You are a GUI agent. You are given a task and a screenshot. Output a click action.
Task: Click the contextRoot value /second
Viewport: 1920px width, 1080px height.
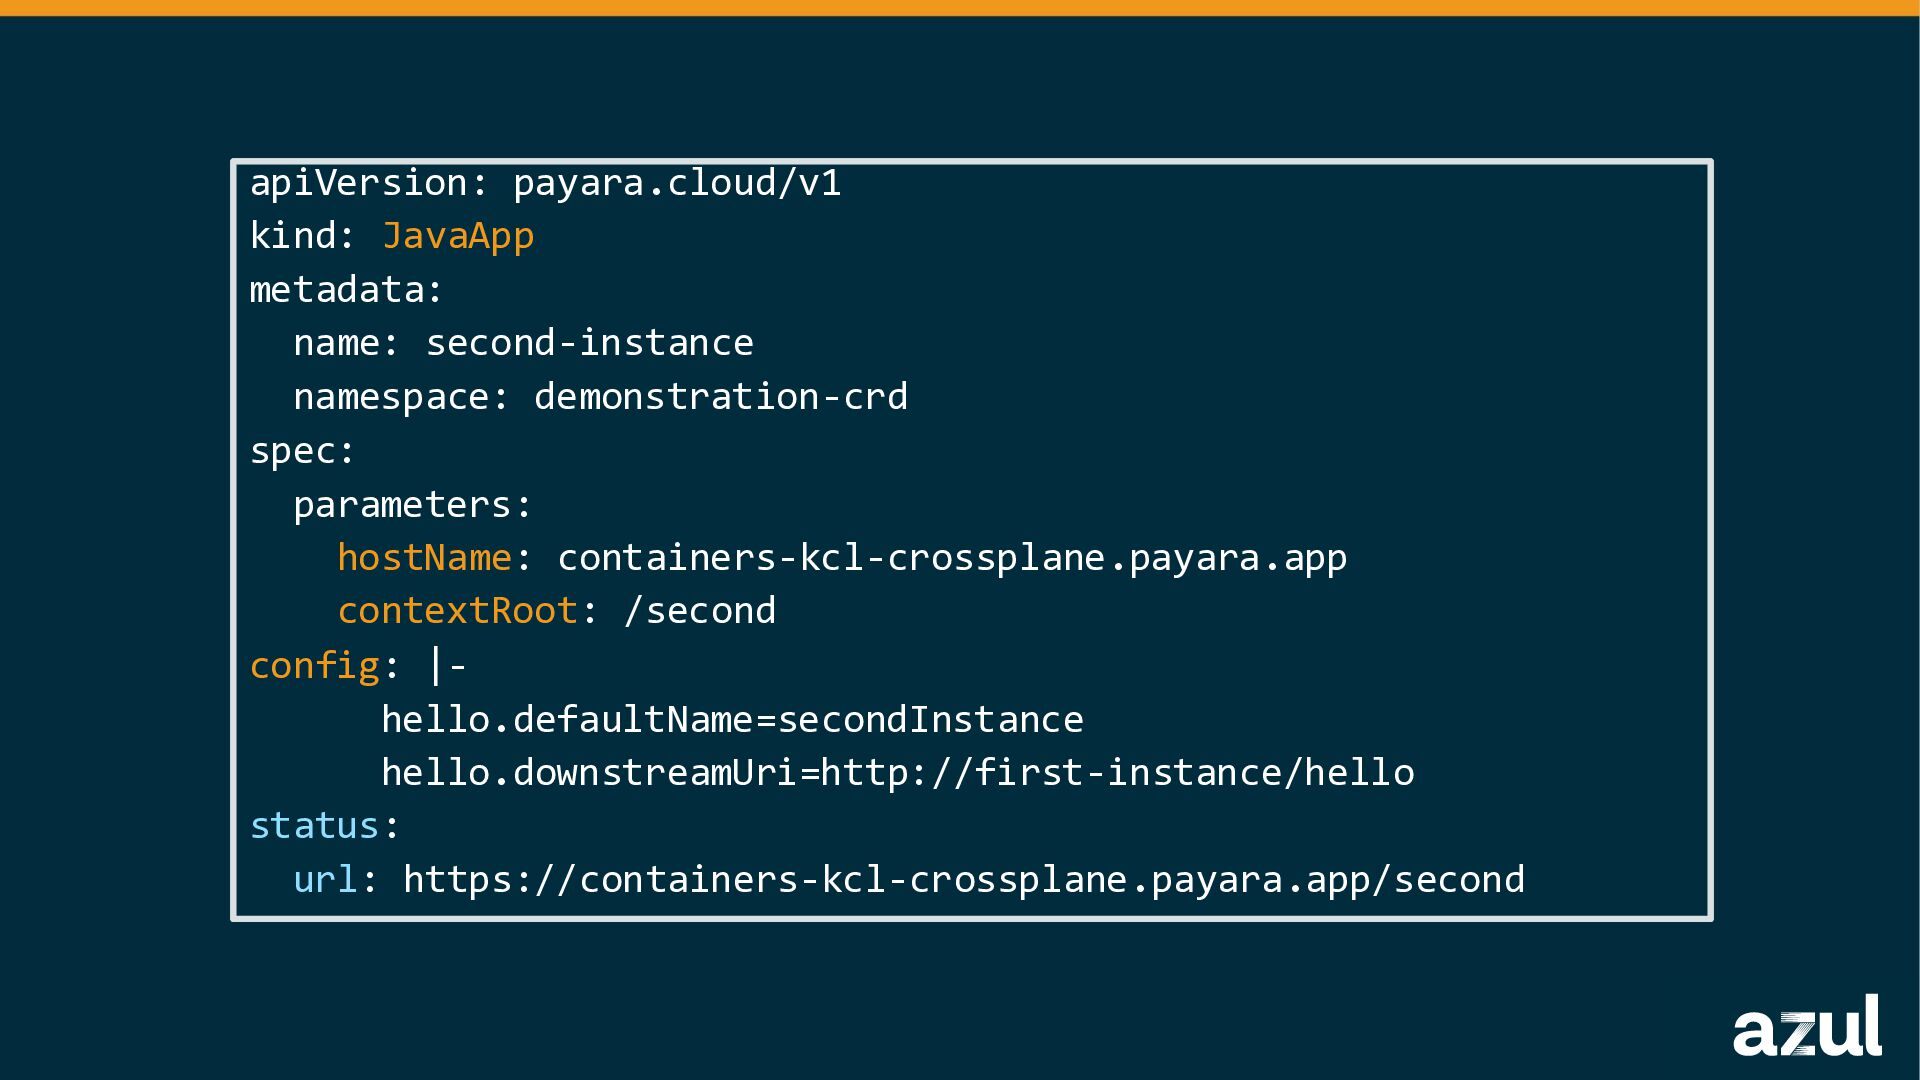(699, 611)
